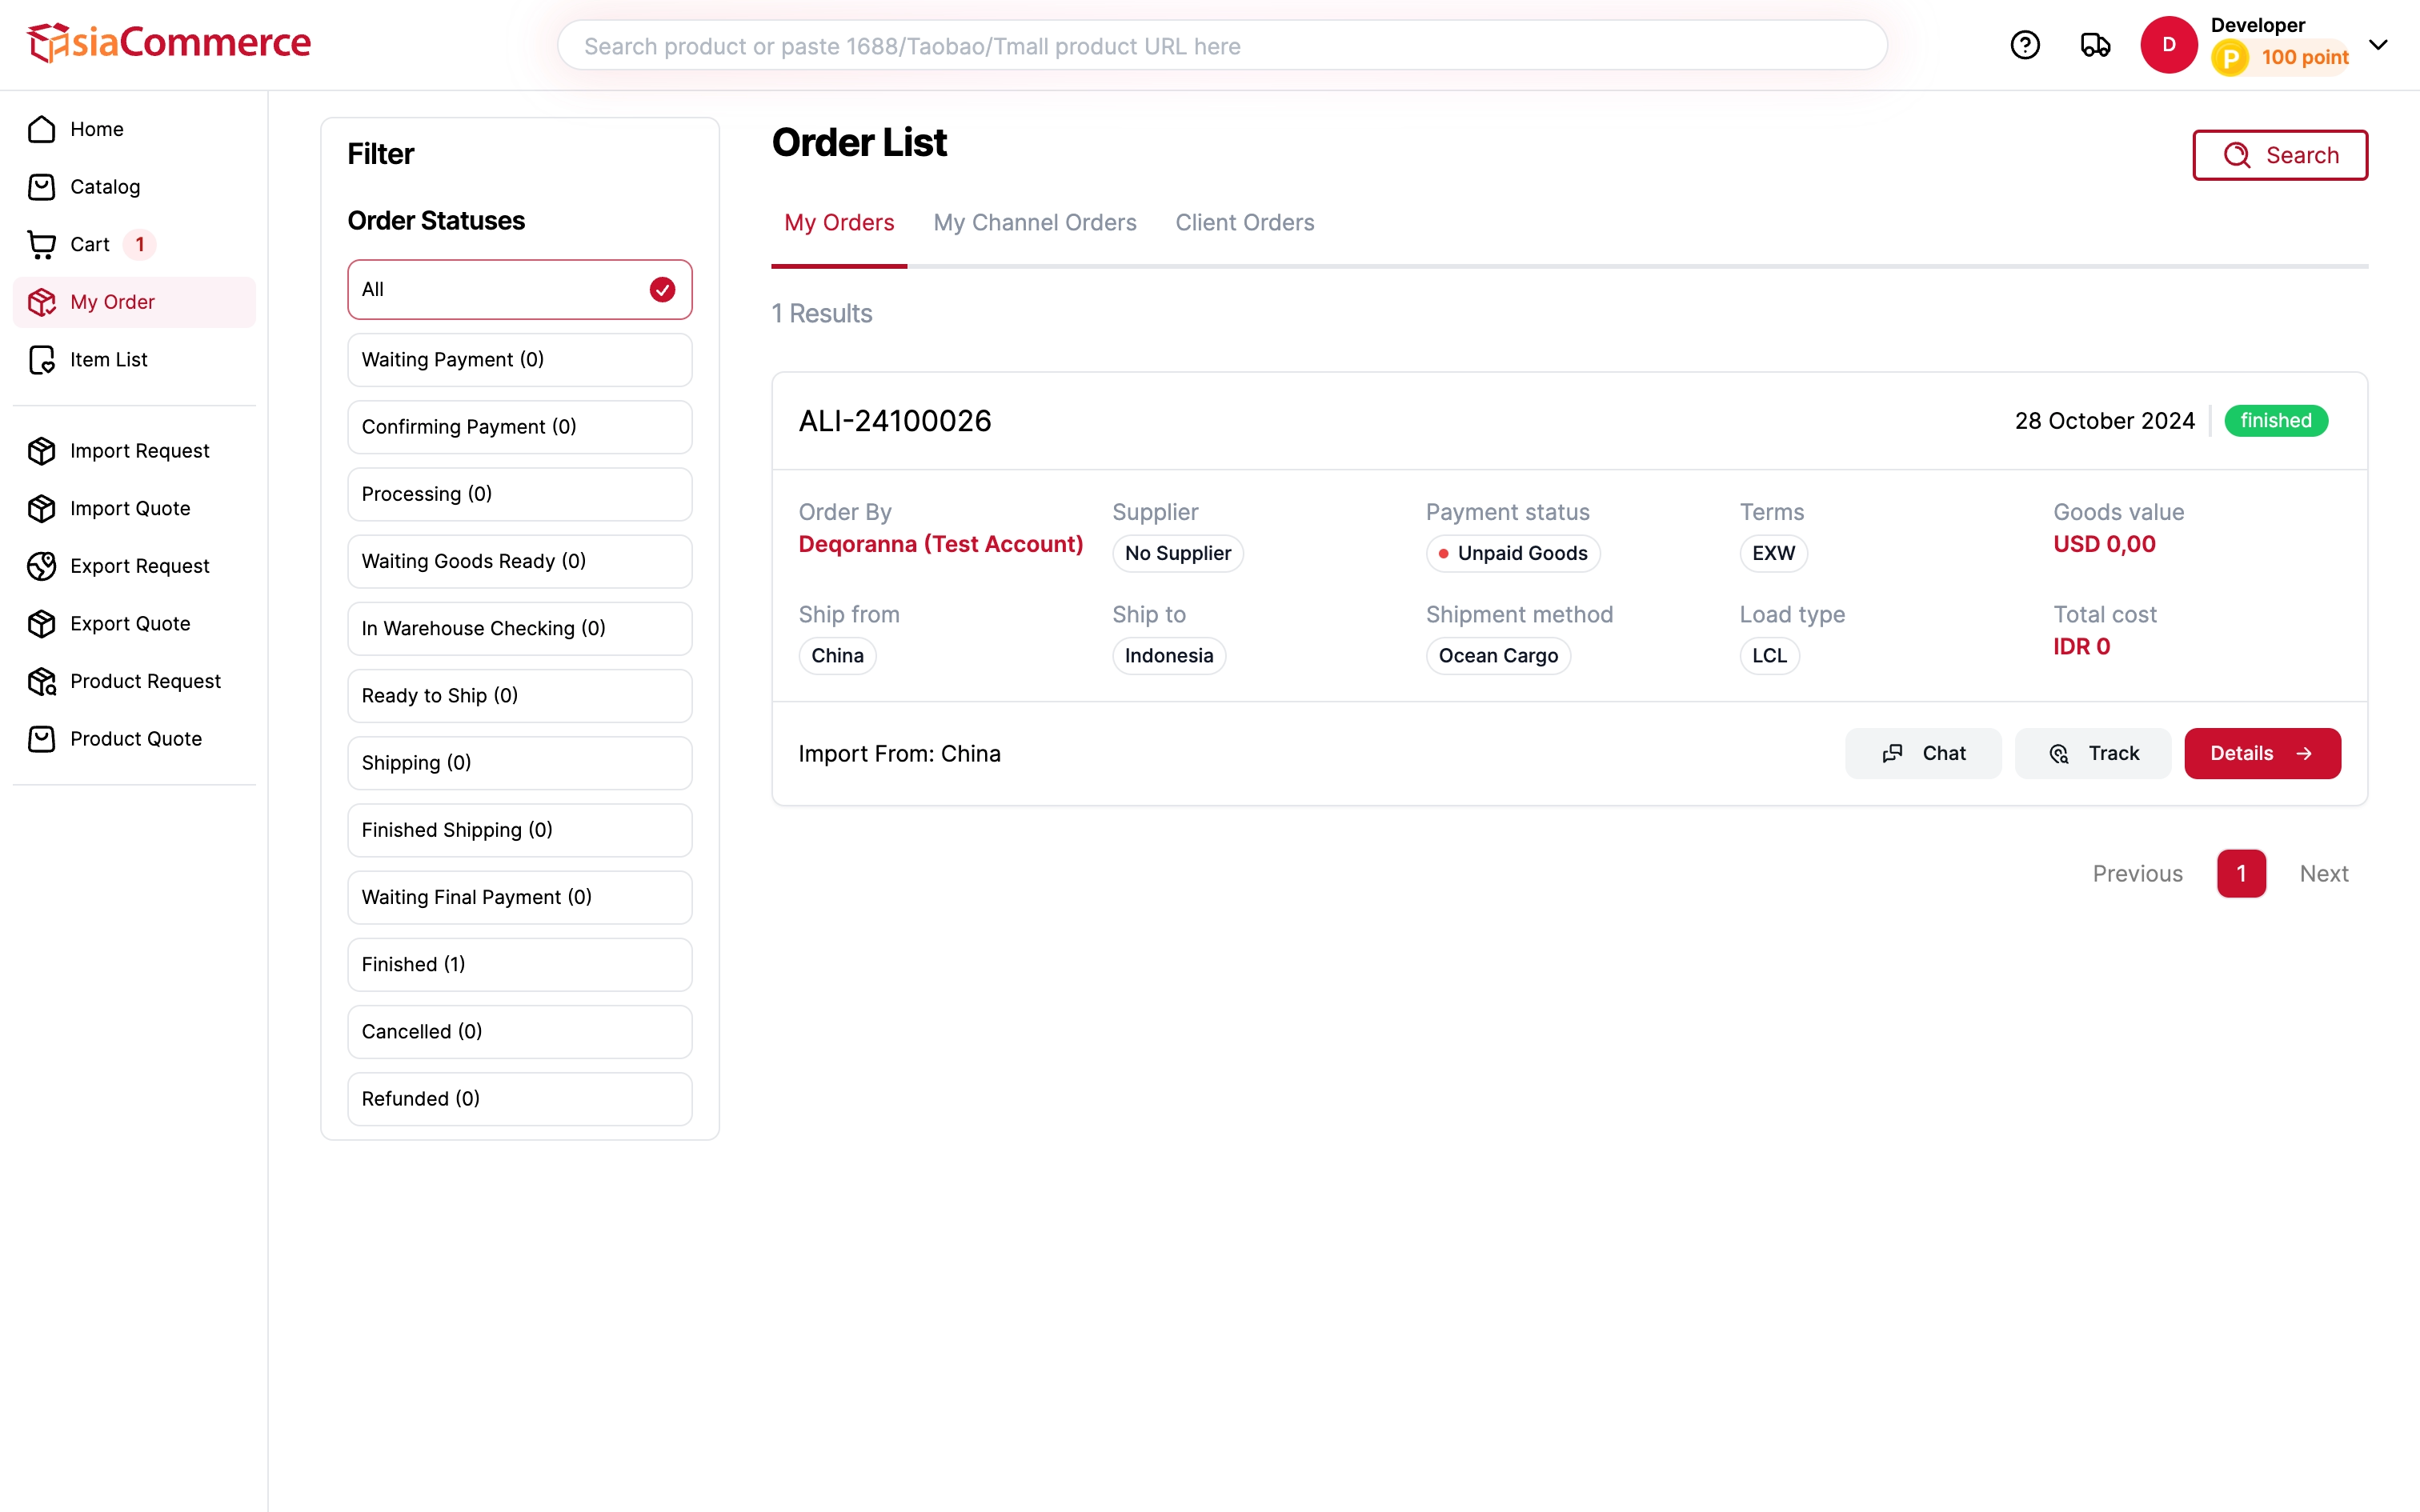The image size is (2420, 1512).
Task: Switch to My Channel Orders tab
Action: [1034, 222]
